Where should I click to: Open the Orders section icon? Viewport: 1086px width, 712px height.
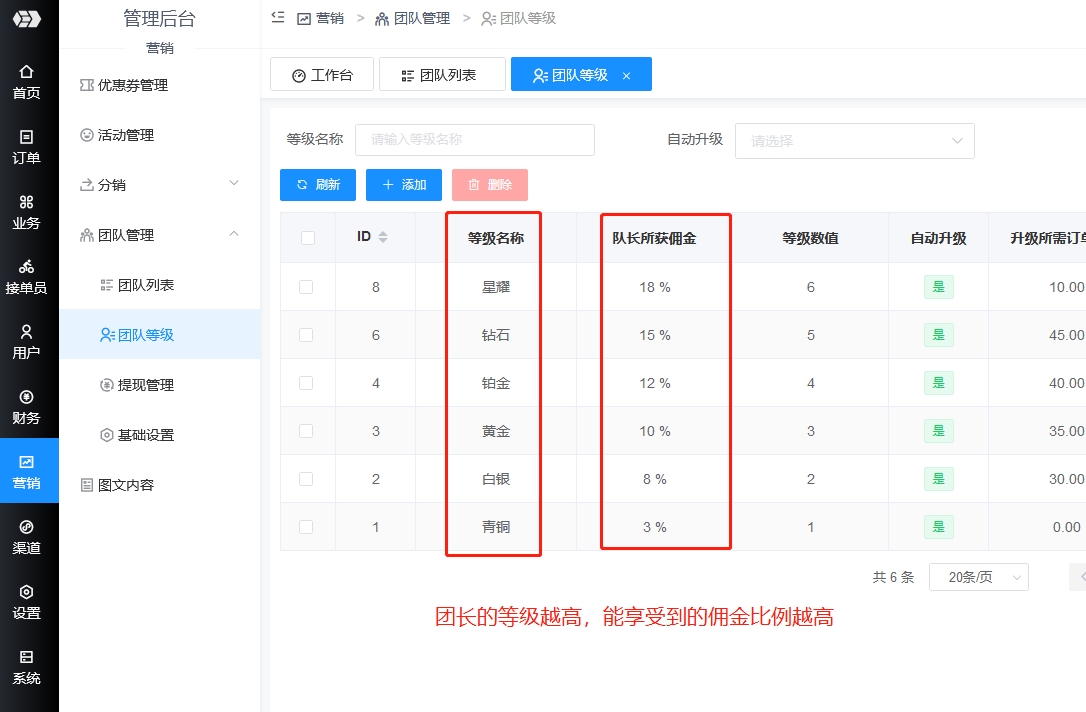27,137
